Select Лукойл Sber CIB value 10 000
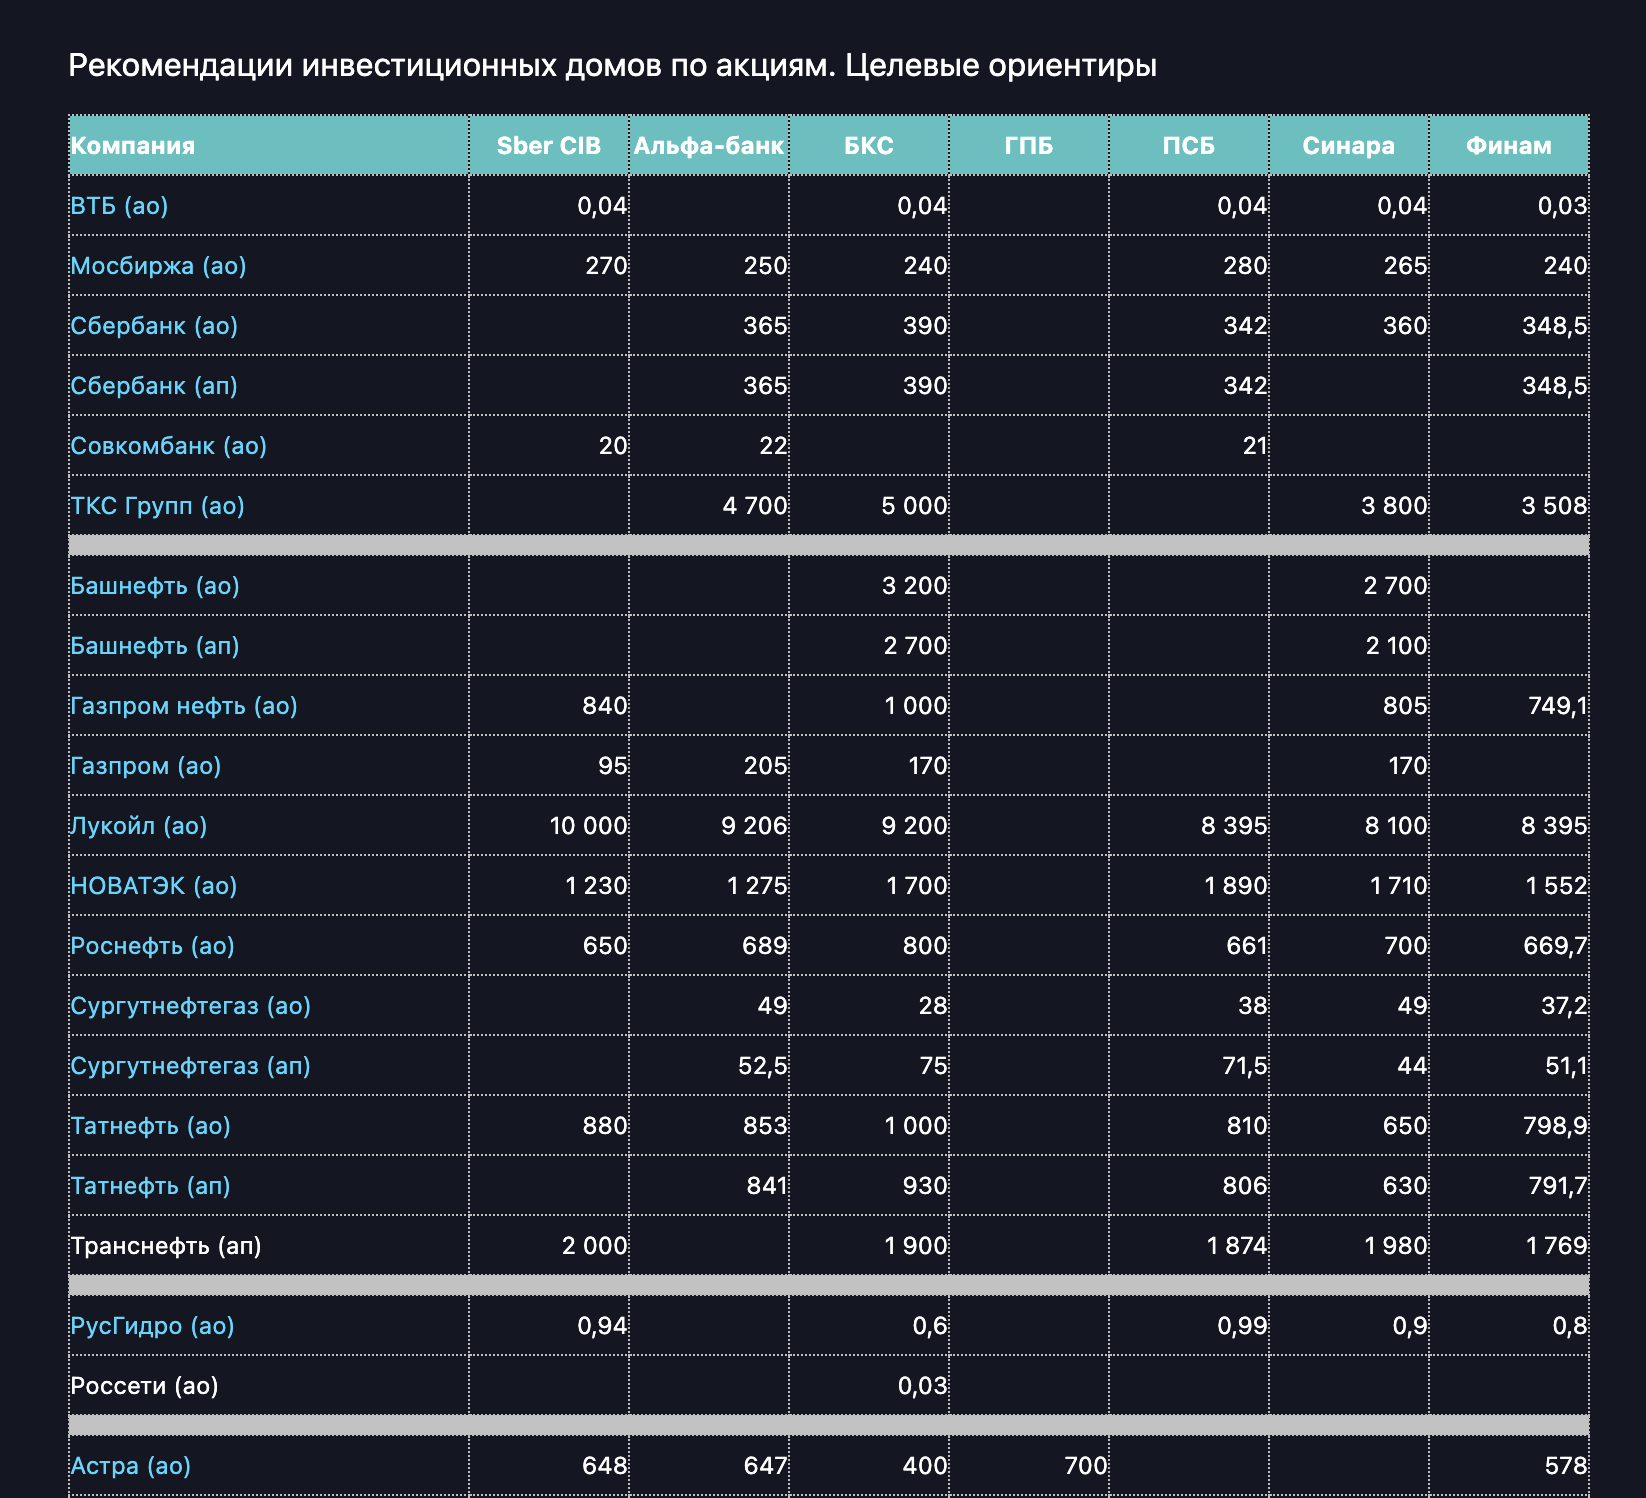1646x1498 pixels. [589, 826]
